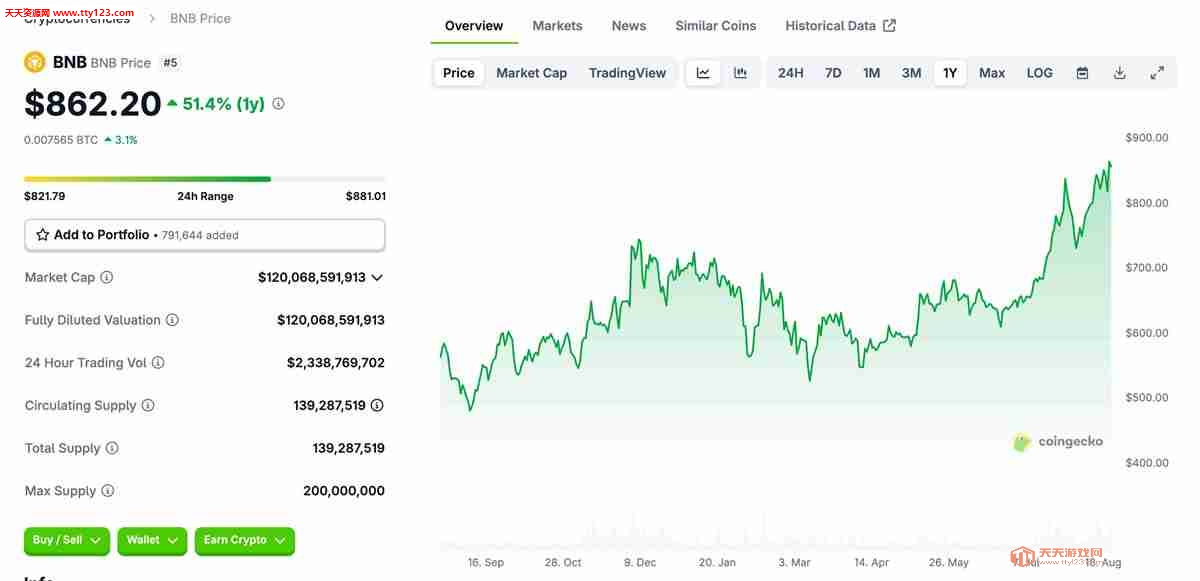1200x581 pixels.
Task: Click the 14. Apr x-axis label
Action: click(x=872, y=563)
